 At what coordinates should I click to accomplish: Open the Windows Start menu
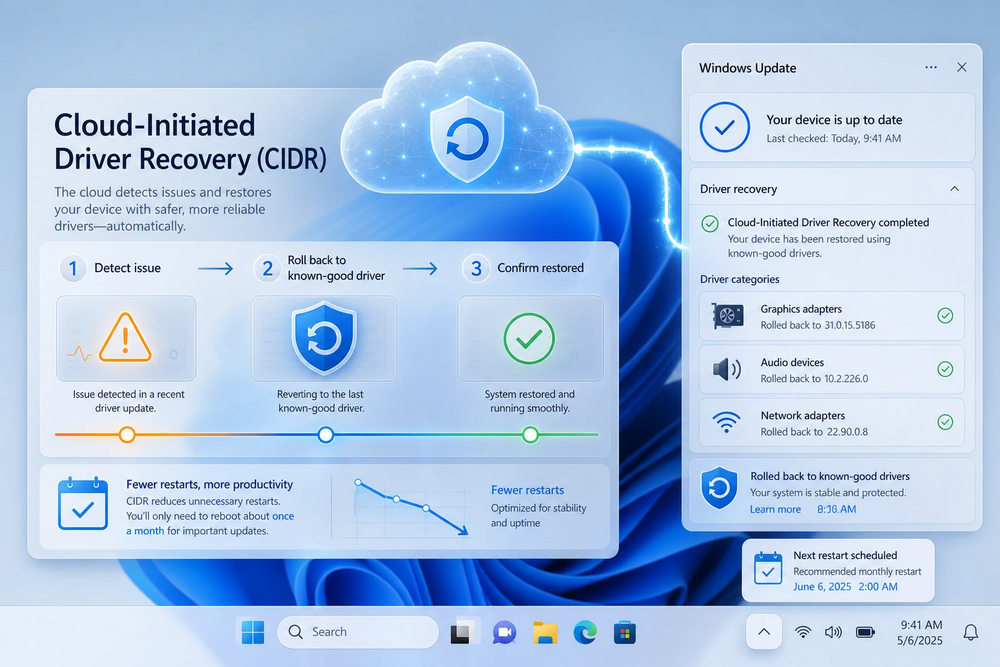[253, 632]
